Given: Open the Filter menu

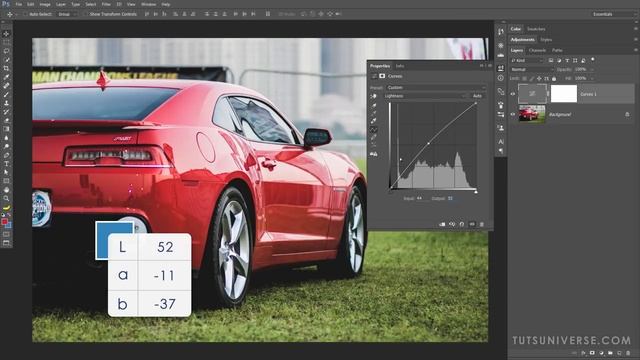Looking at the screenshot, I should point(106,4).
